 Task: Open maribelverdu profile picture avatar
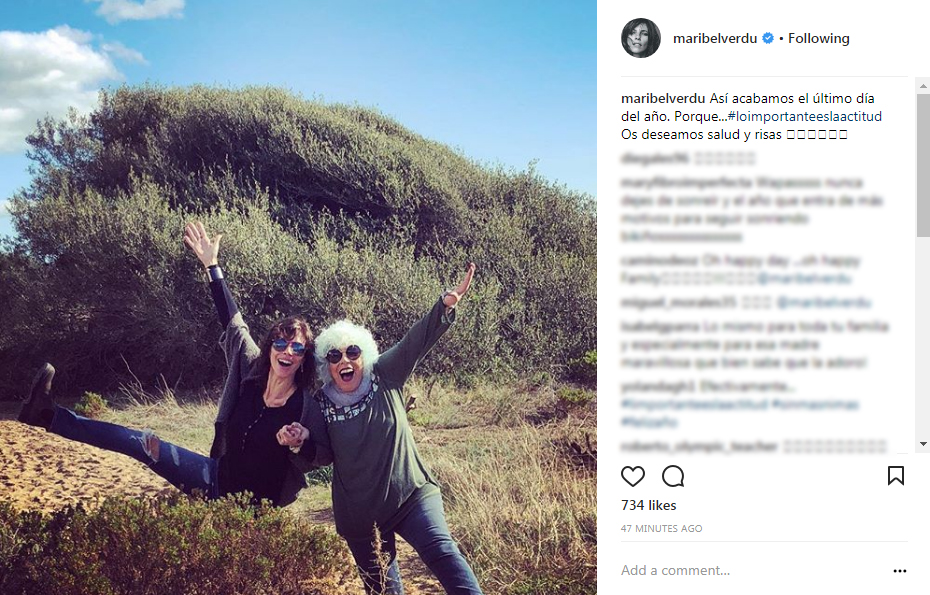pyautogui.click(x=641, y=38)
